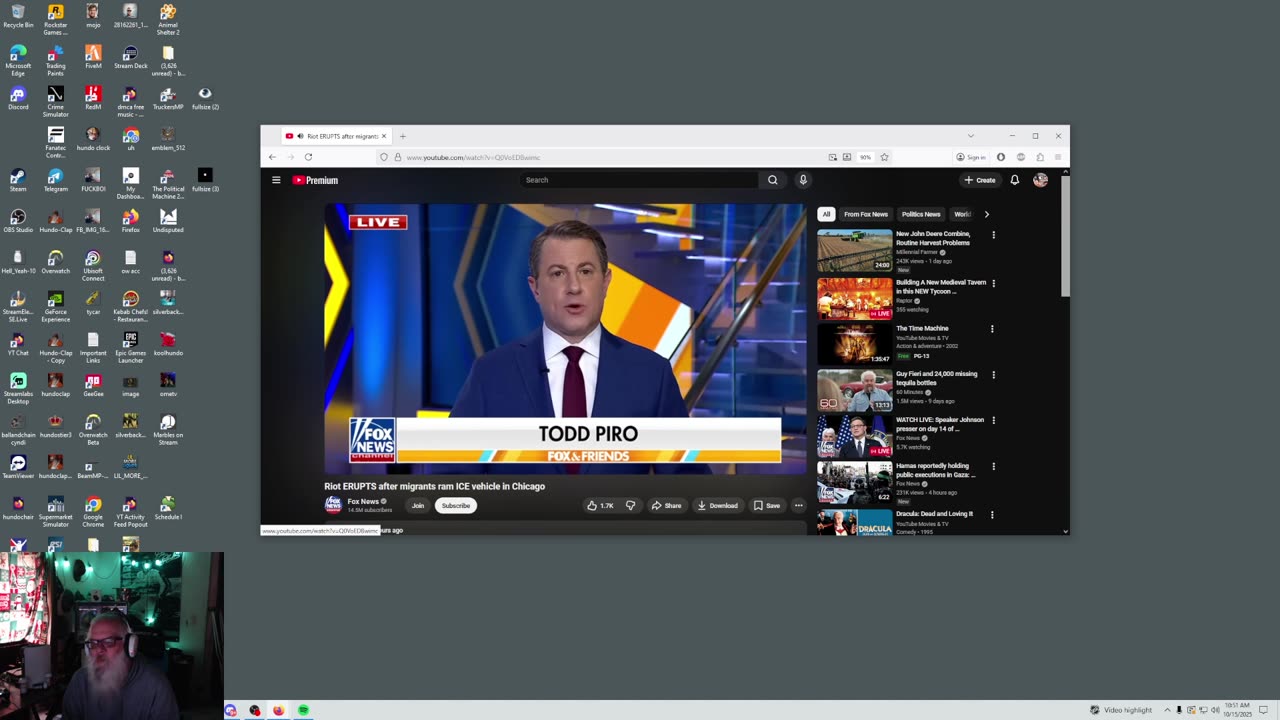Screen dimensions: 1280x720
Task: Open Stream Deck desktop shortcut
Action: pyautogui.click(x=130, y=57)
